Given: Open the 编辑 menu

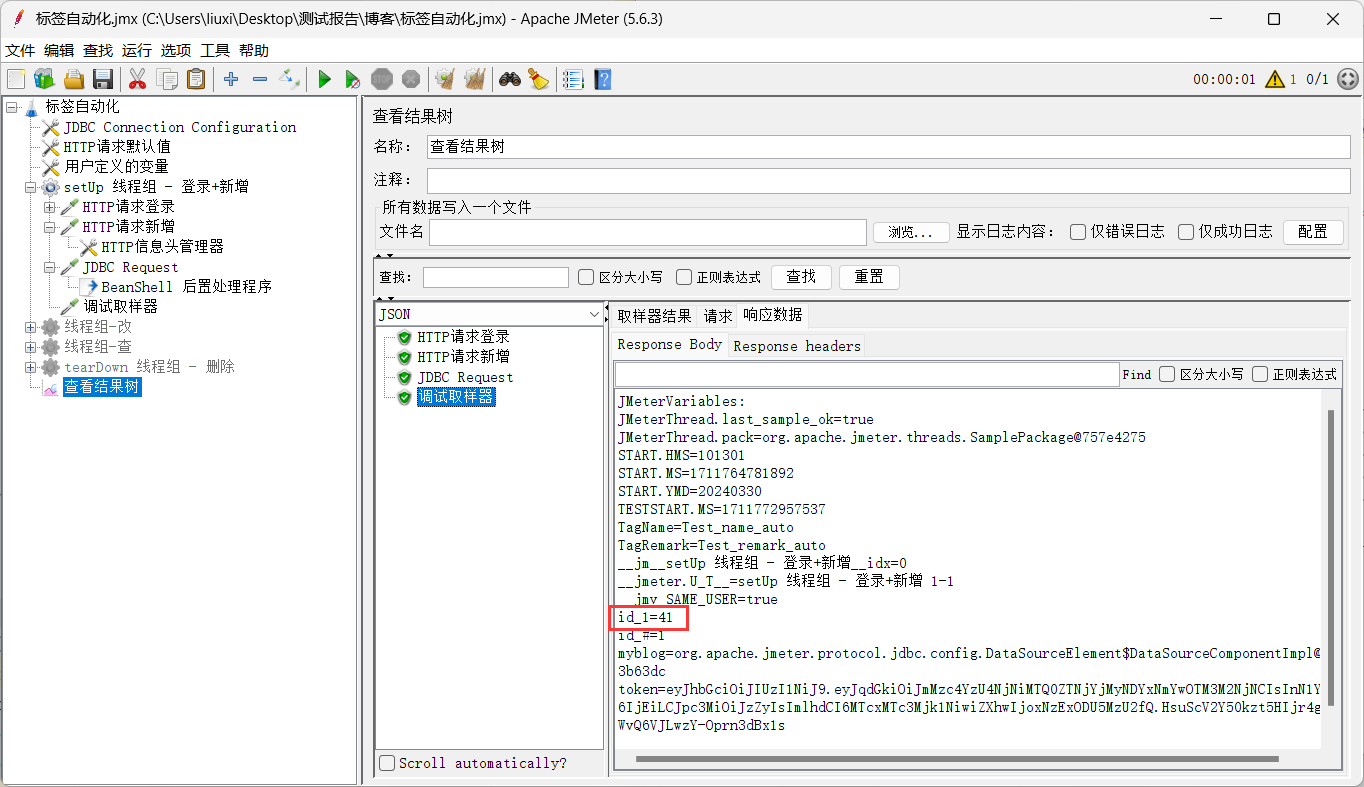Looking at the screenshot, I should pos(59,50).
